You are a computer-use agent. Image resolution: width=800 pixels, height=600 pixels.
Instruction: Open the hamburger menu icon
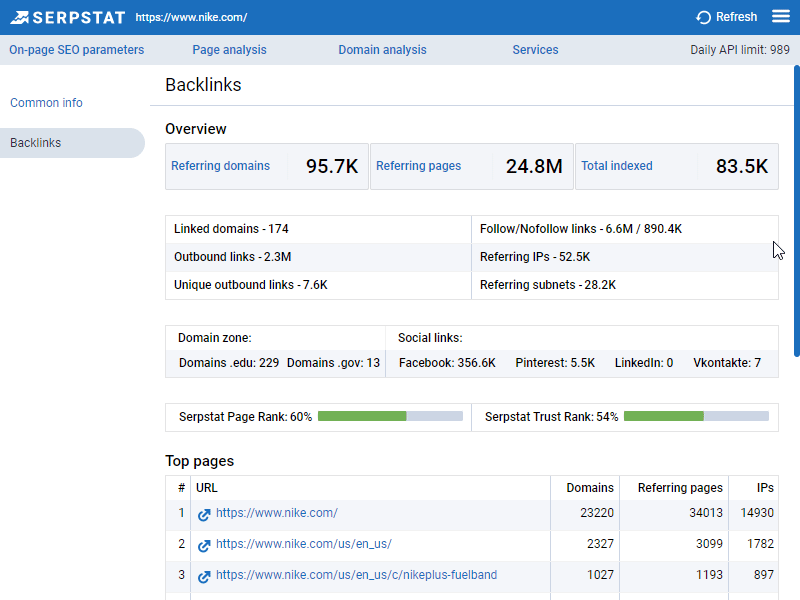tap(781, 16)
